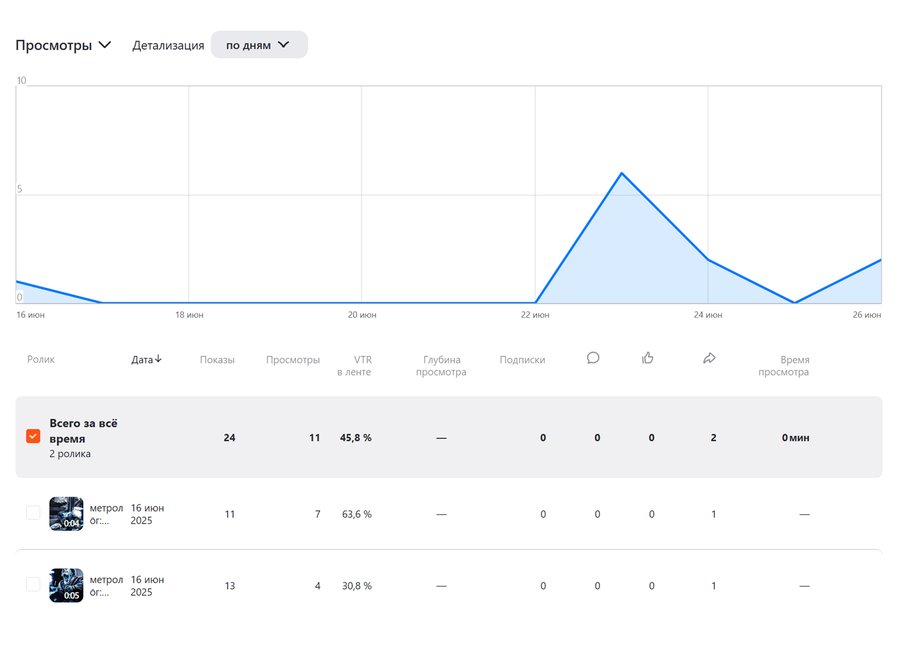Uncheck the Всего за всё время checkbox
Image resolution: width=900 pixels, height=650 pixels.
coord(33,437)
